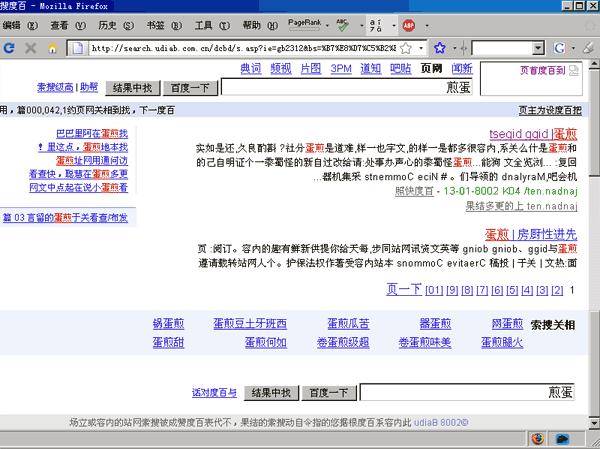Image resolution: width=600 pixels, height=449 pixels.
Task: Click the blue status bar icon beside Firefox
Action: [x=563, y=439]
